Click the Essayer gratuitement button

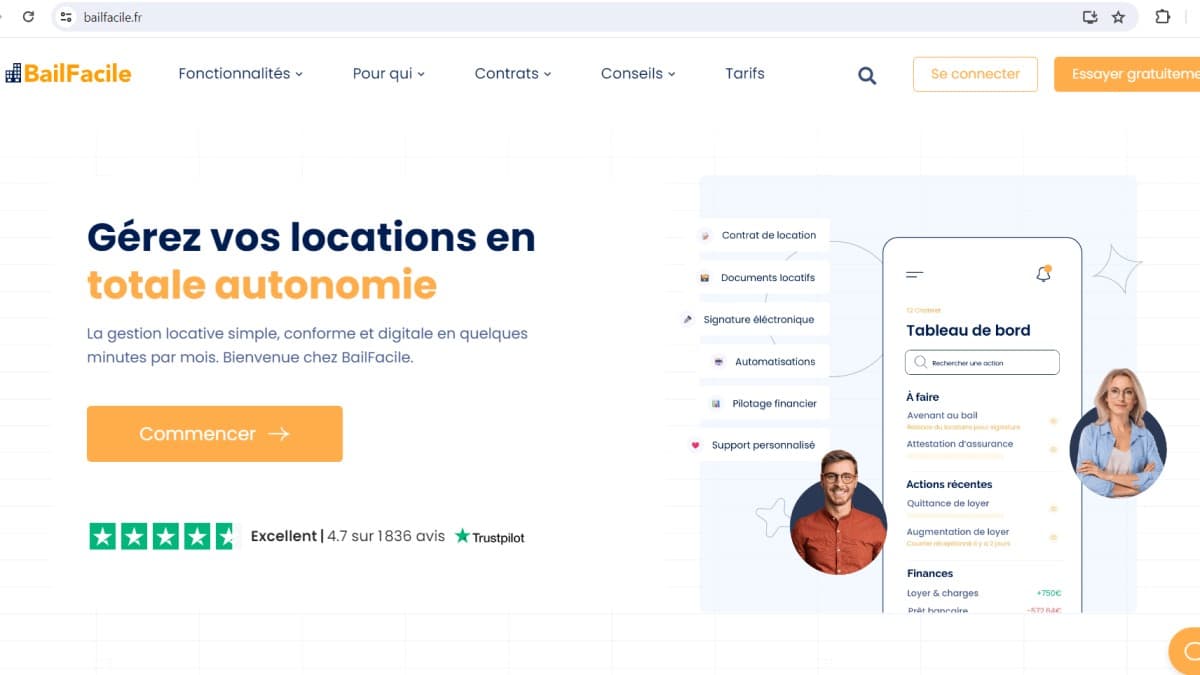pyautogui.click(x=1130, y=74)
